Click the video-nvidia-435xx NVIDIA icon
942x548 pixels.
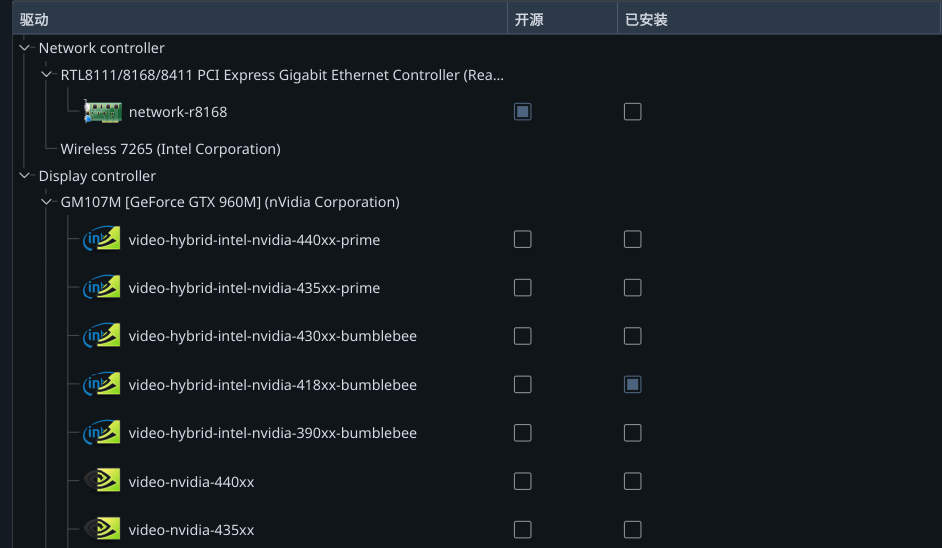[102, 529]
